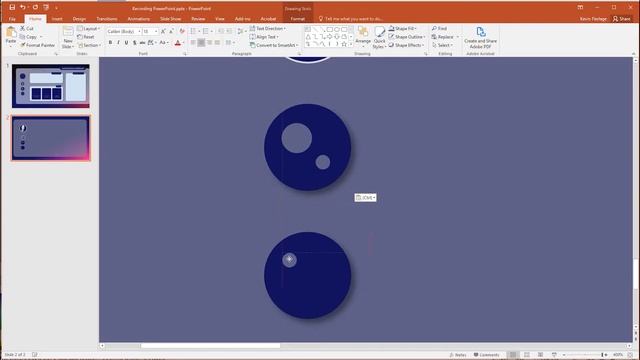The image size is (640, 360).
Task: Start Slide Show from status bar icon
Action: coord(554,355)
